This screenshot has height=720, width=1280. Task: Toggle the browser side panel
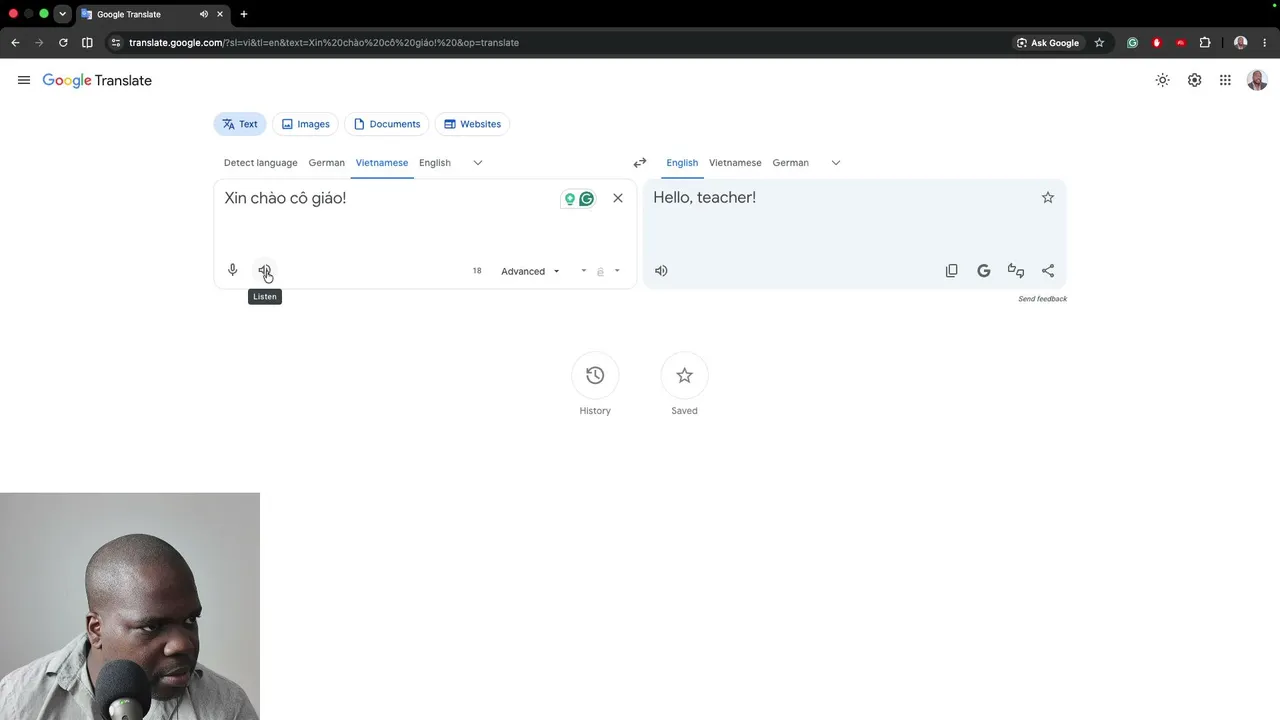coord(87,43)
